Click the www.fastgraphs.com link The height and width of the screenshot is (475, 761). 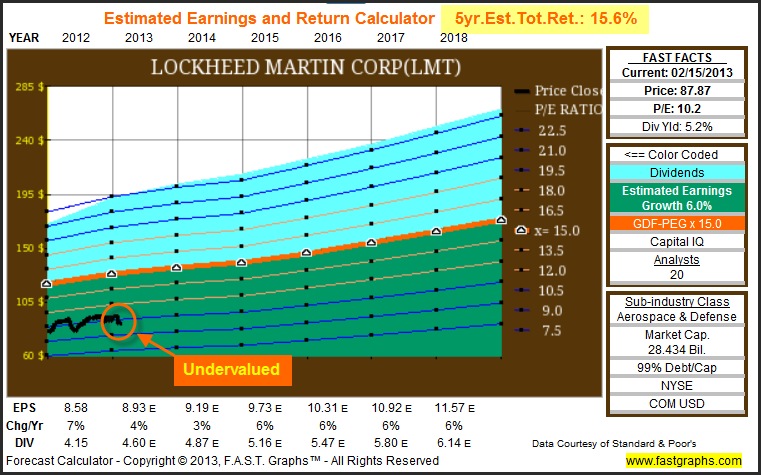pos(683,460)
